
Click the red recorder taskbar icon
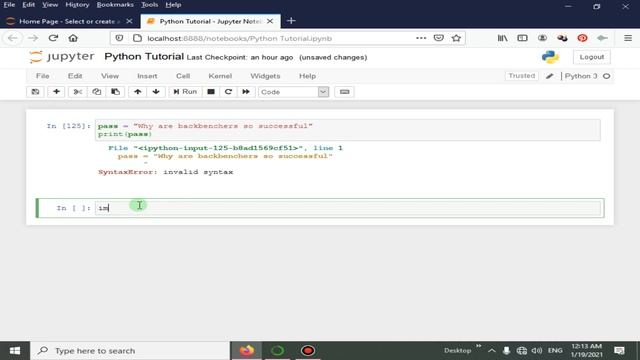308,351
